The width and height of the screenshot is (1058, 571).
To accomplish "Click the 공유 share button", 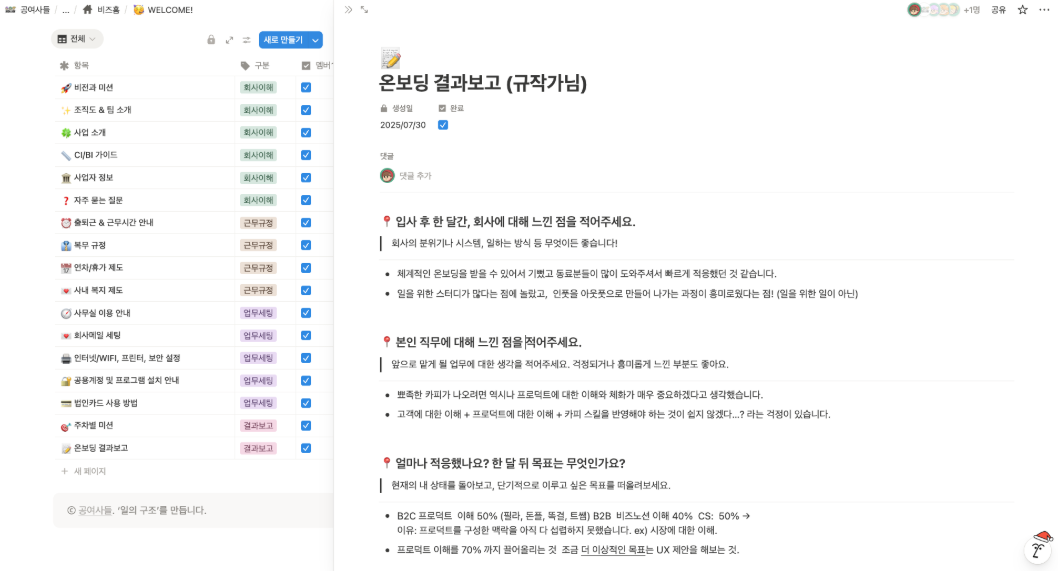I will [x=998, y=9].
